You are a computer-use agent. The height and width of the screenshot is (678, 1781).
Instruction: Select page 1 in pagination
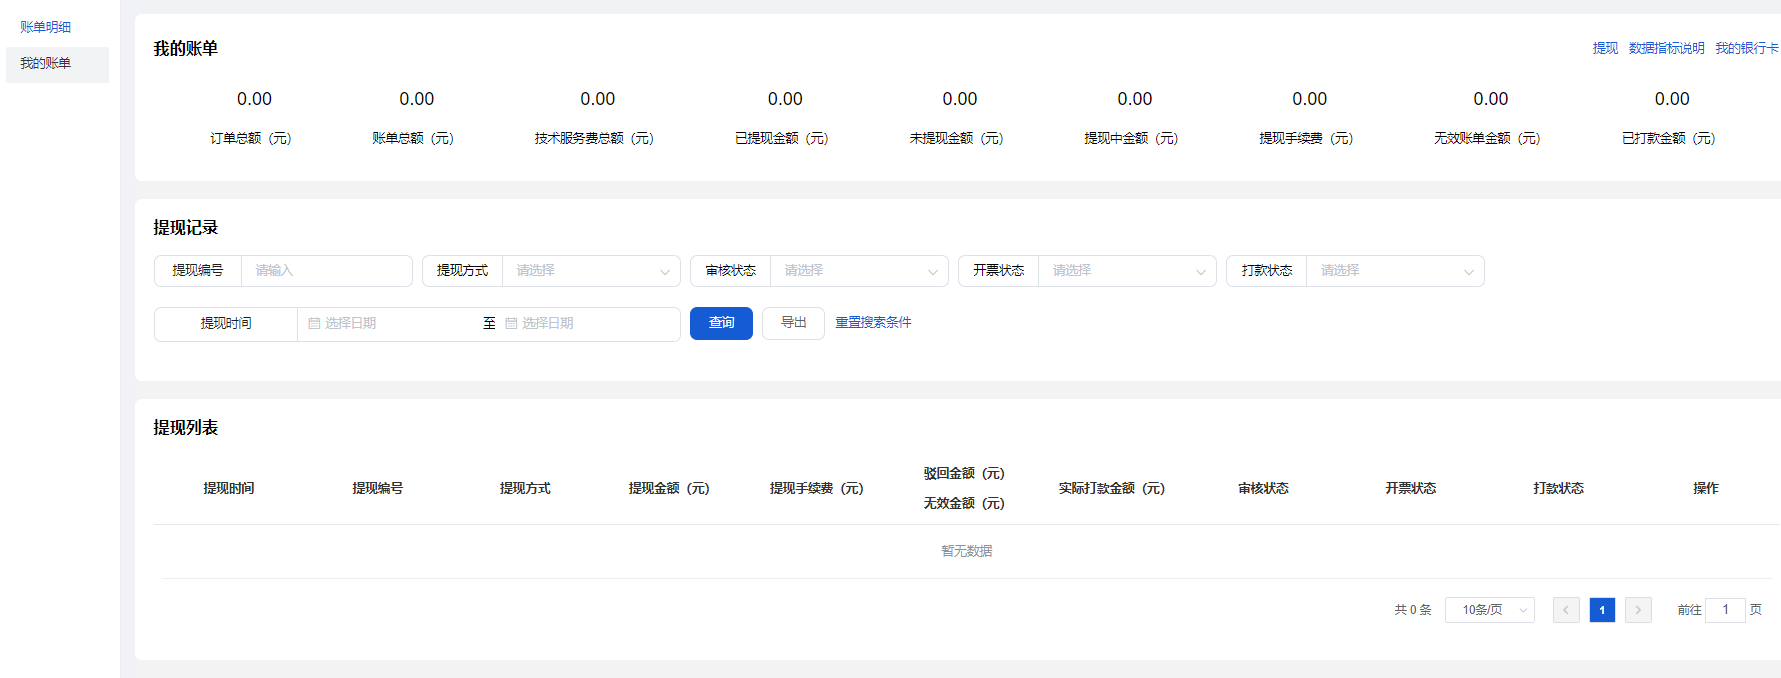1602,610
